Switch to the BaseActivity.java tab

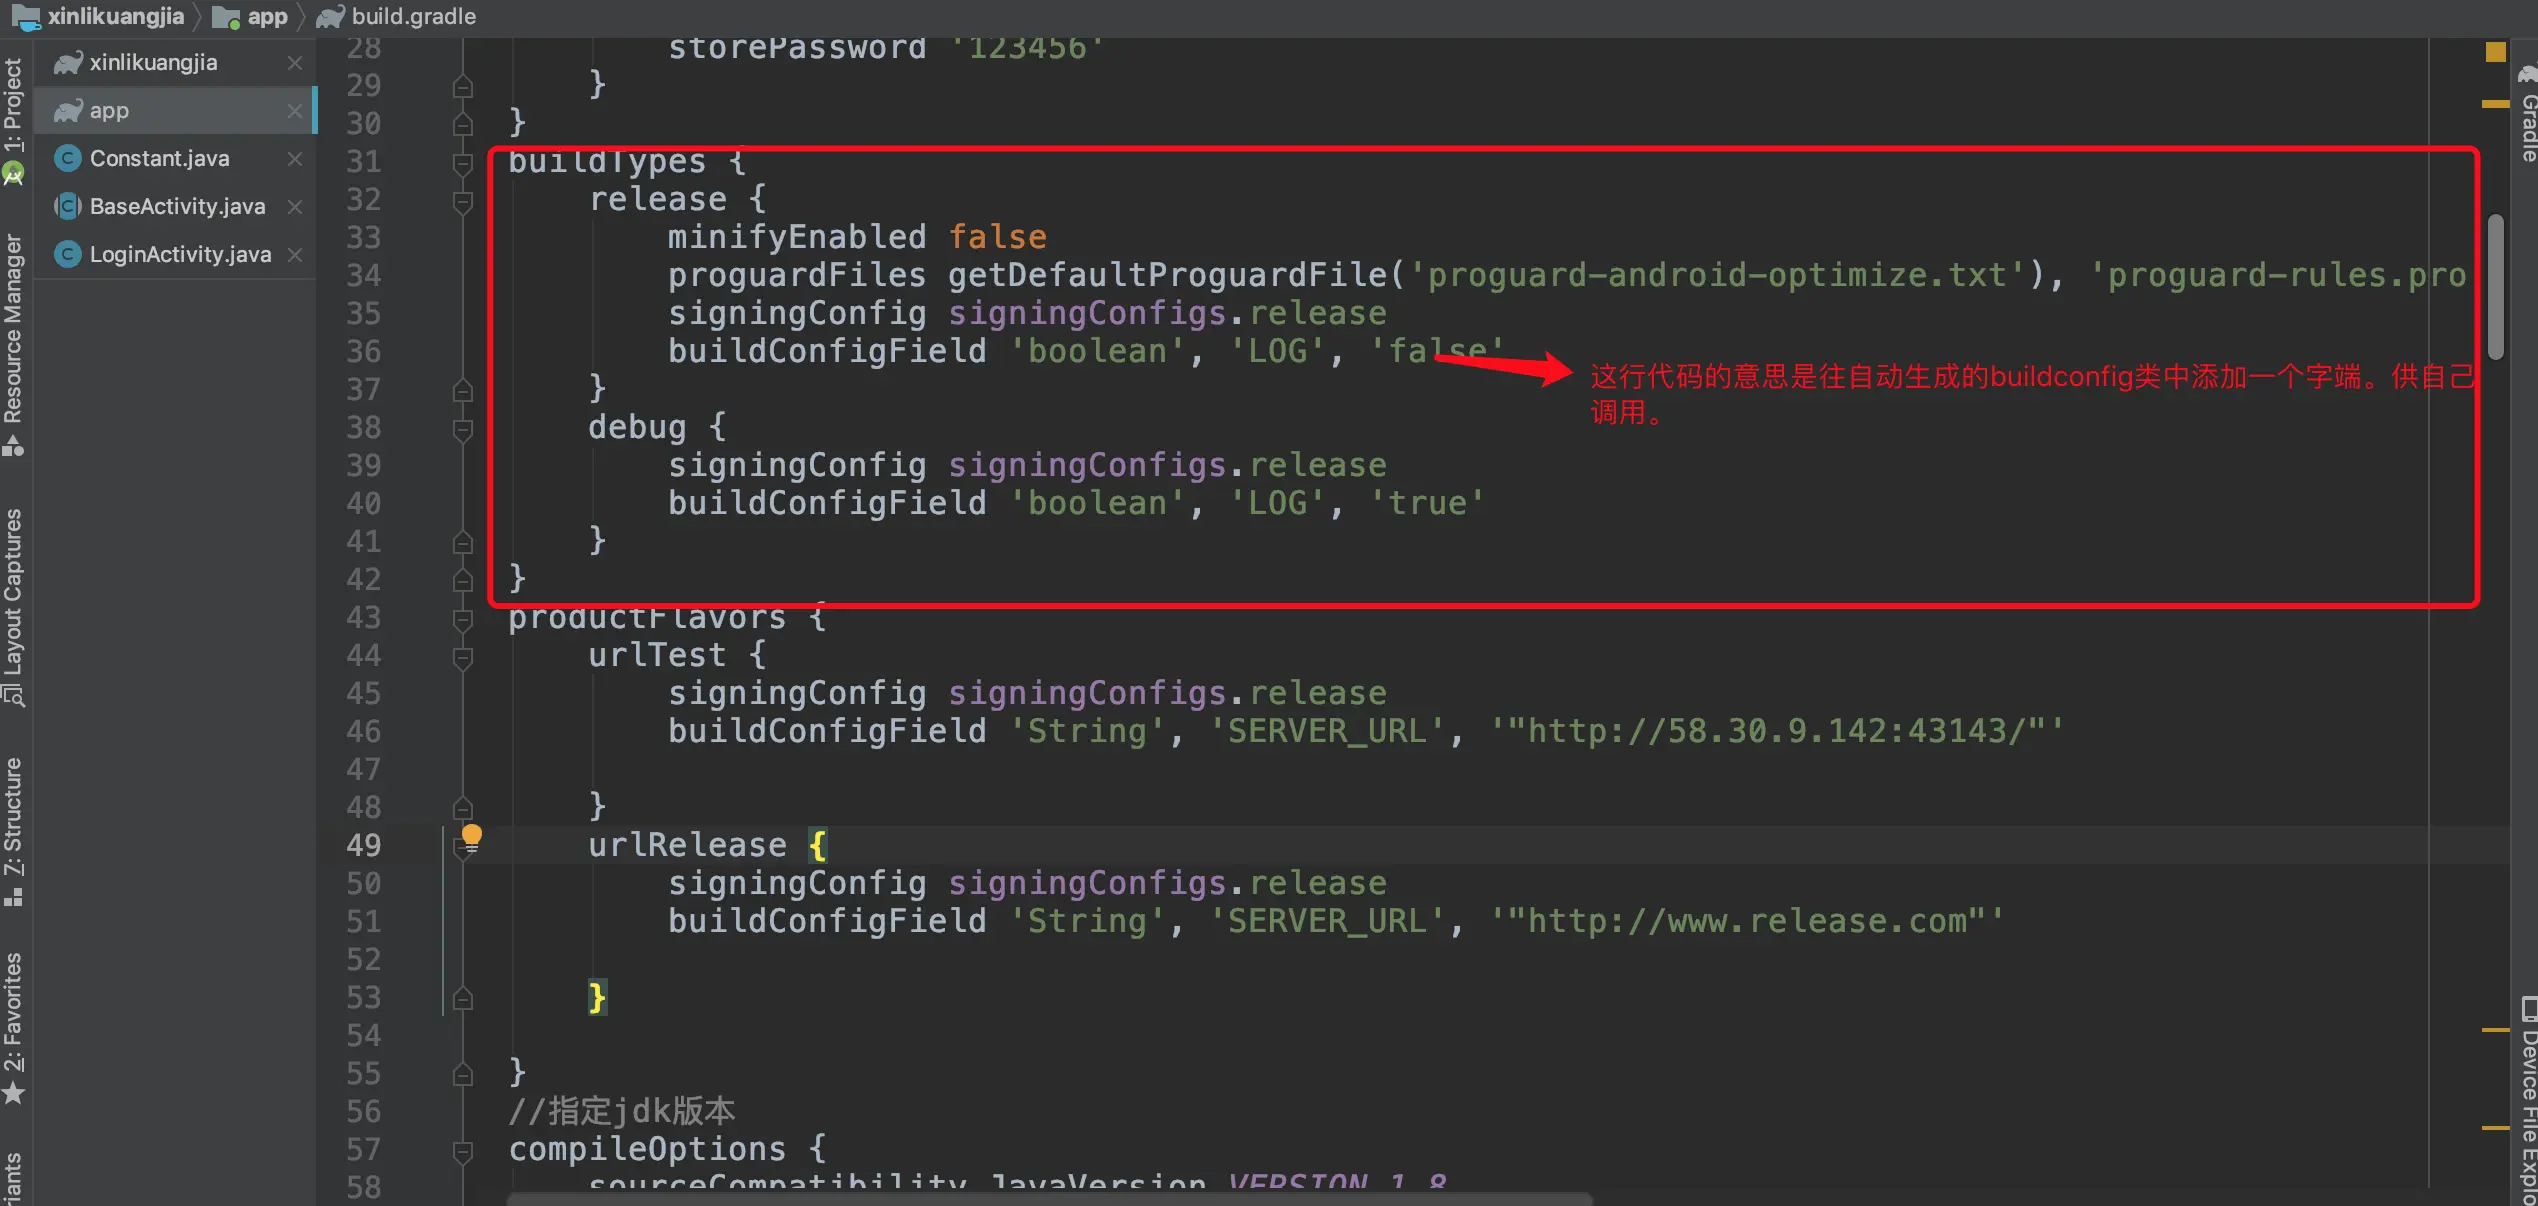pos(177,207)
